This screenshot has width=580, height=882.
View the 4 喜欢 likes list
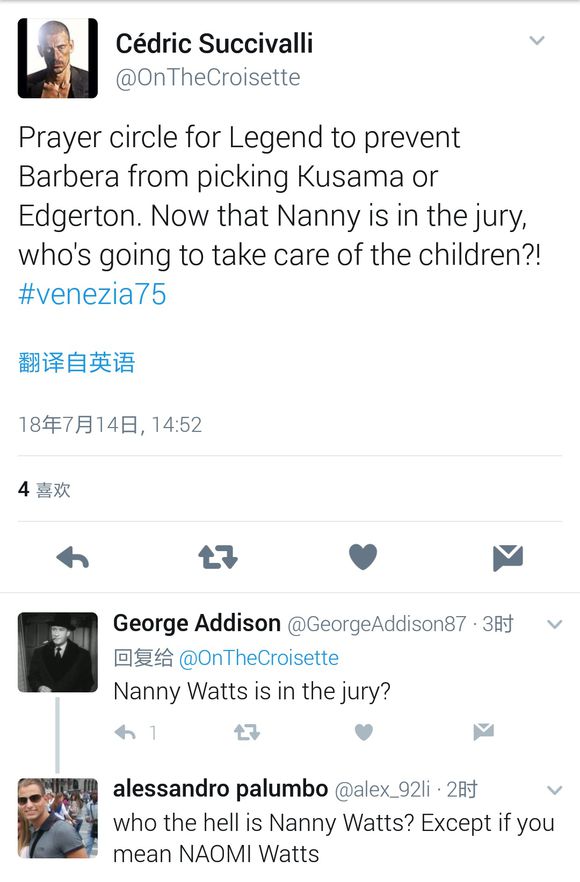coord(44,489)
